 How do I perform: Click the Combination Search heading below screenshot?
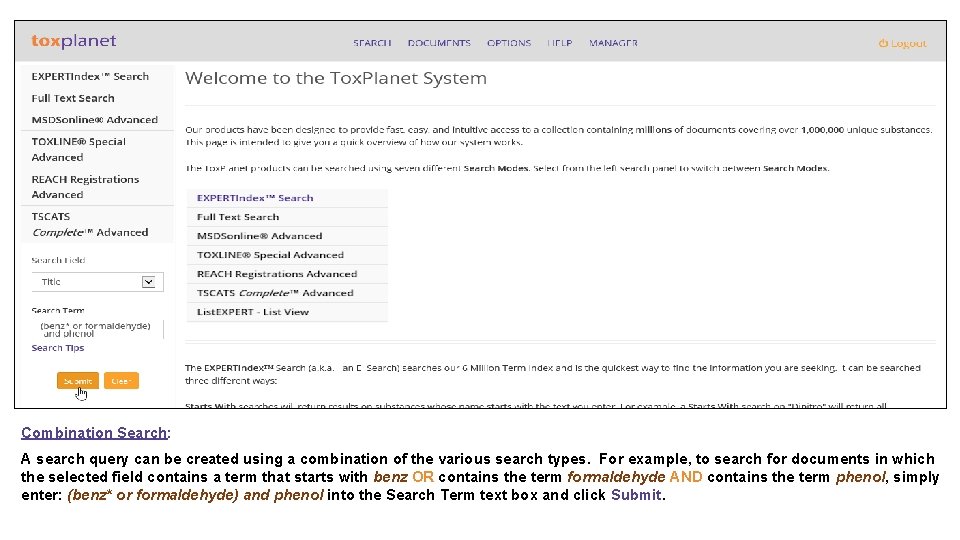click(94, 433)
